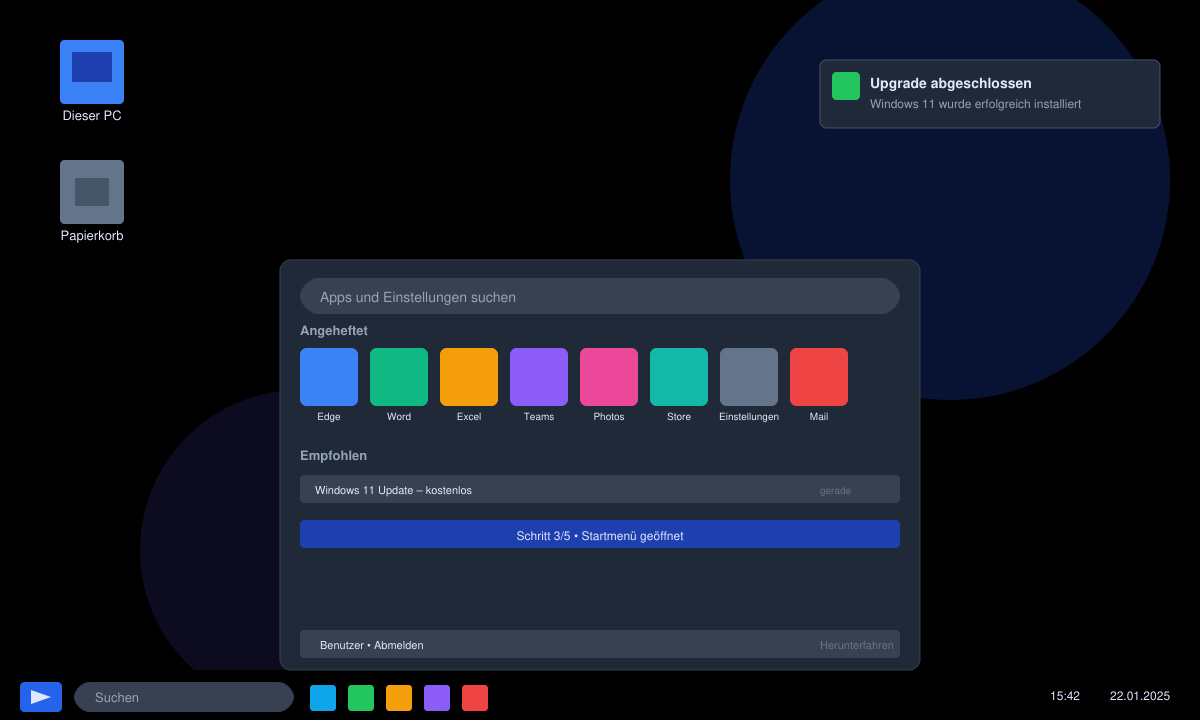Open the Photos app tile
1200x720 pixels.
(609, 377)
